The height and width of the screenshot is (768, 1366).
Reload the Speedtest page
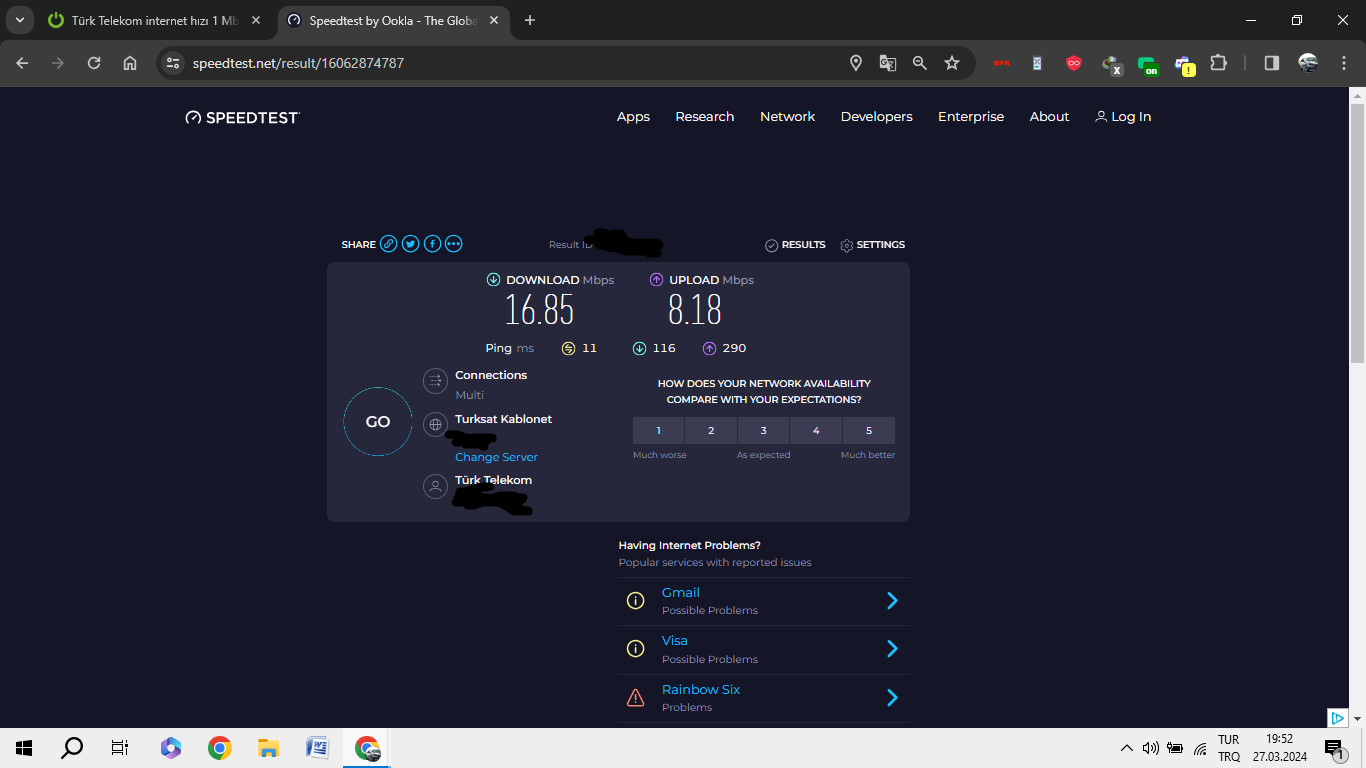click(x=94, y=63)
